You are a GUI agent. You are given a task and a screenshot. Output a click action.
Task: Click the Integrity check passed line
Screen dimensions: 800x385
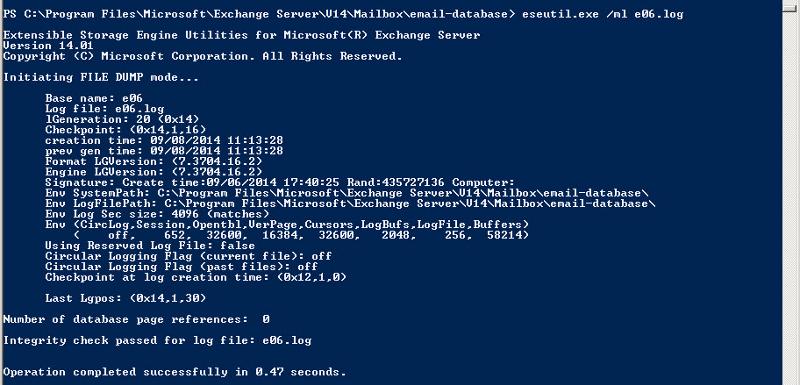(x=157, y=340)
